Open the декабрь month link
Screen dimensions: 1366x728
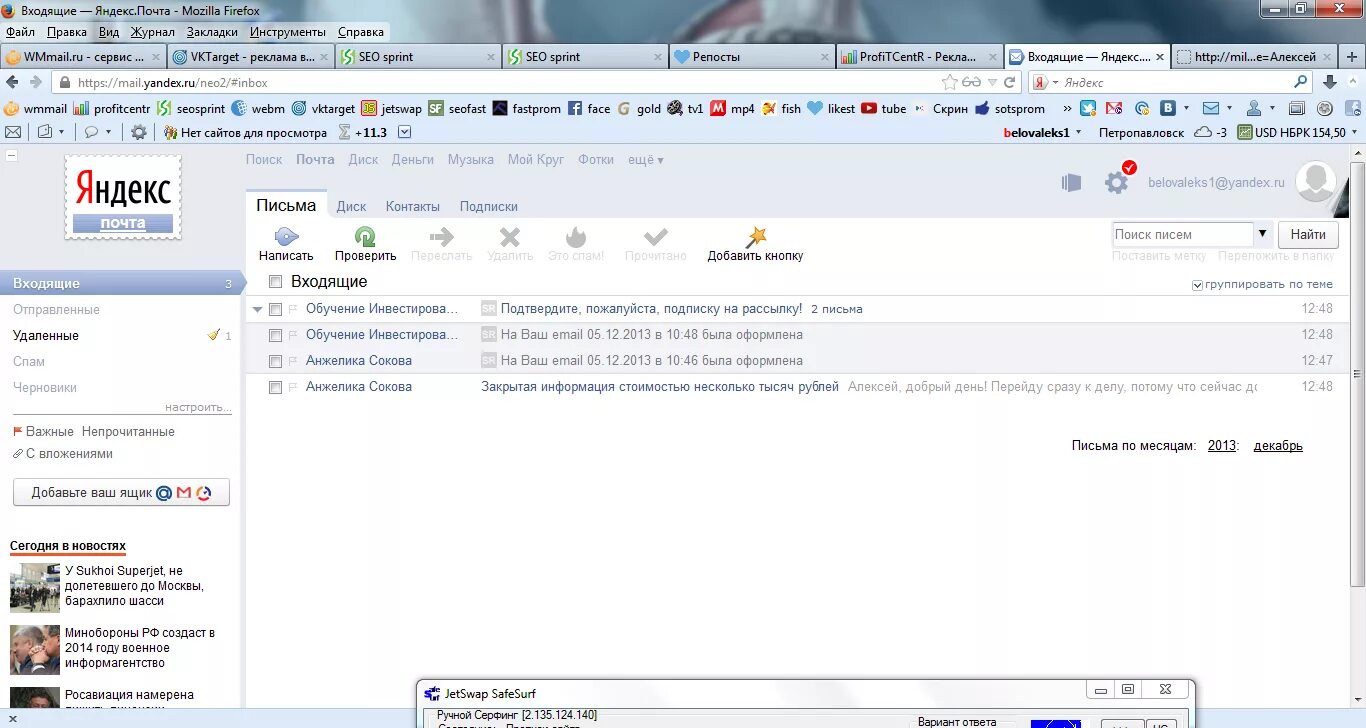pyautogui.click(x=1277, y=446)
